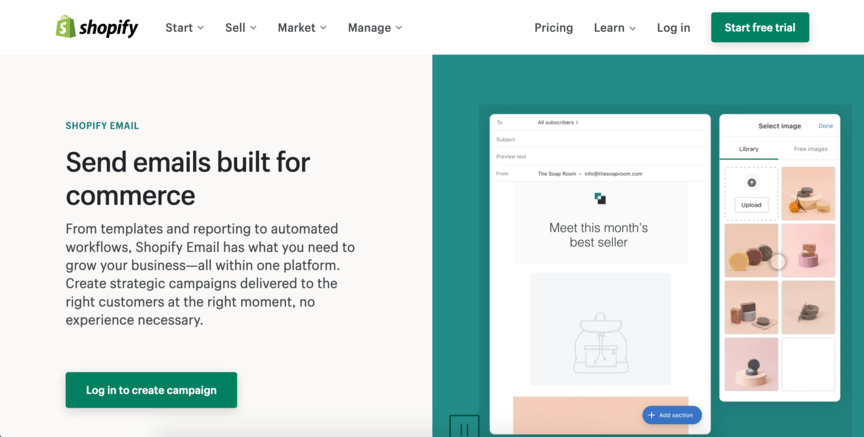Switch to the Free images tab
The image size is (864, 437).
810,149
